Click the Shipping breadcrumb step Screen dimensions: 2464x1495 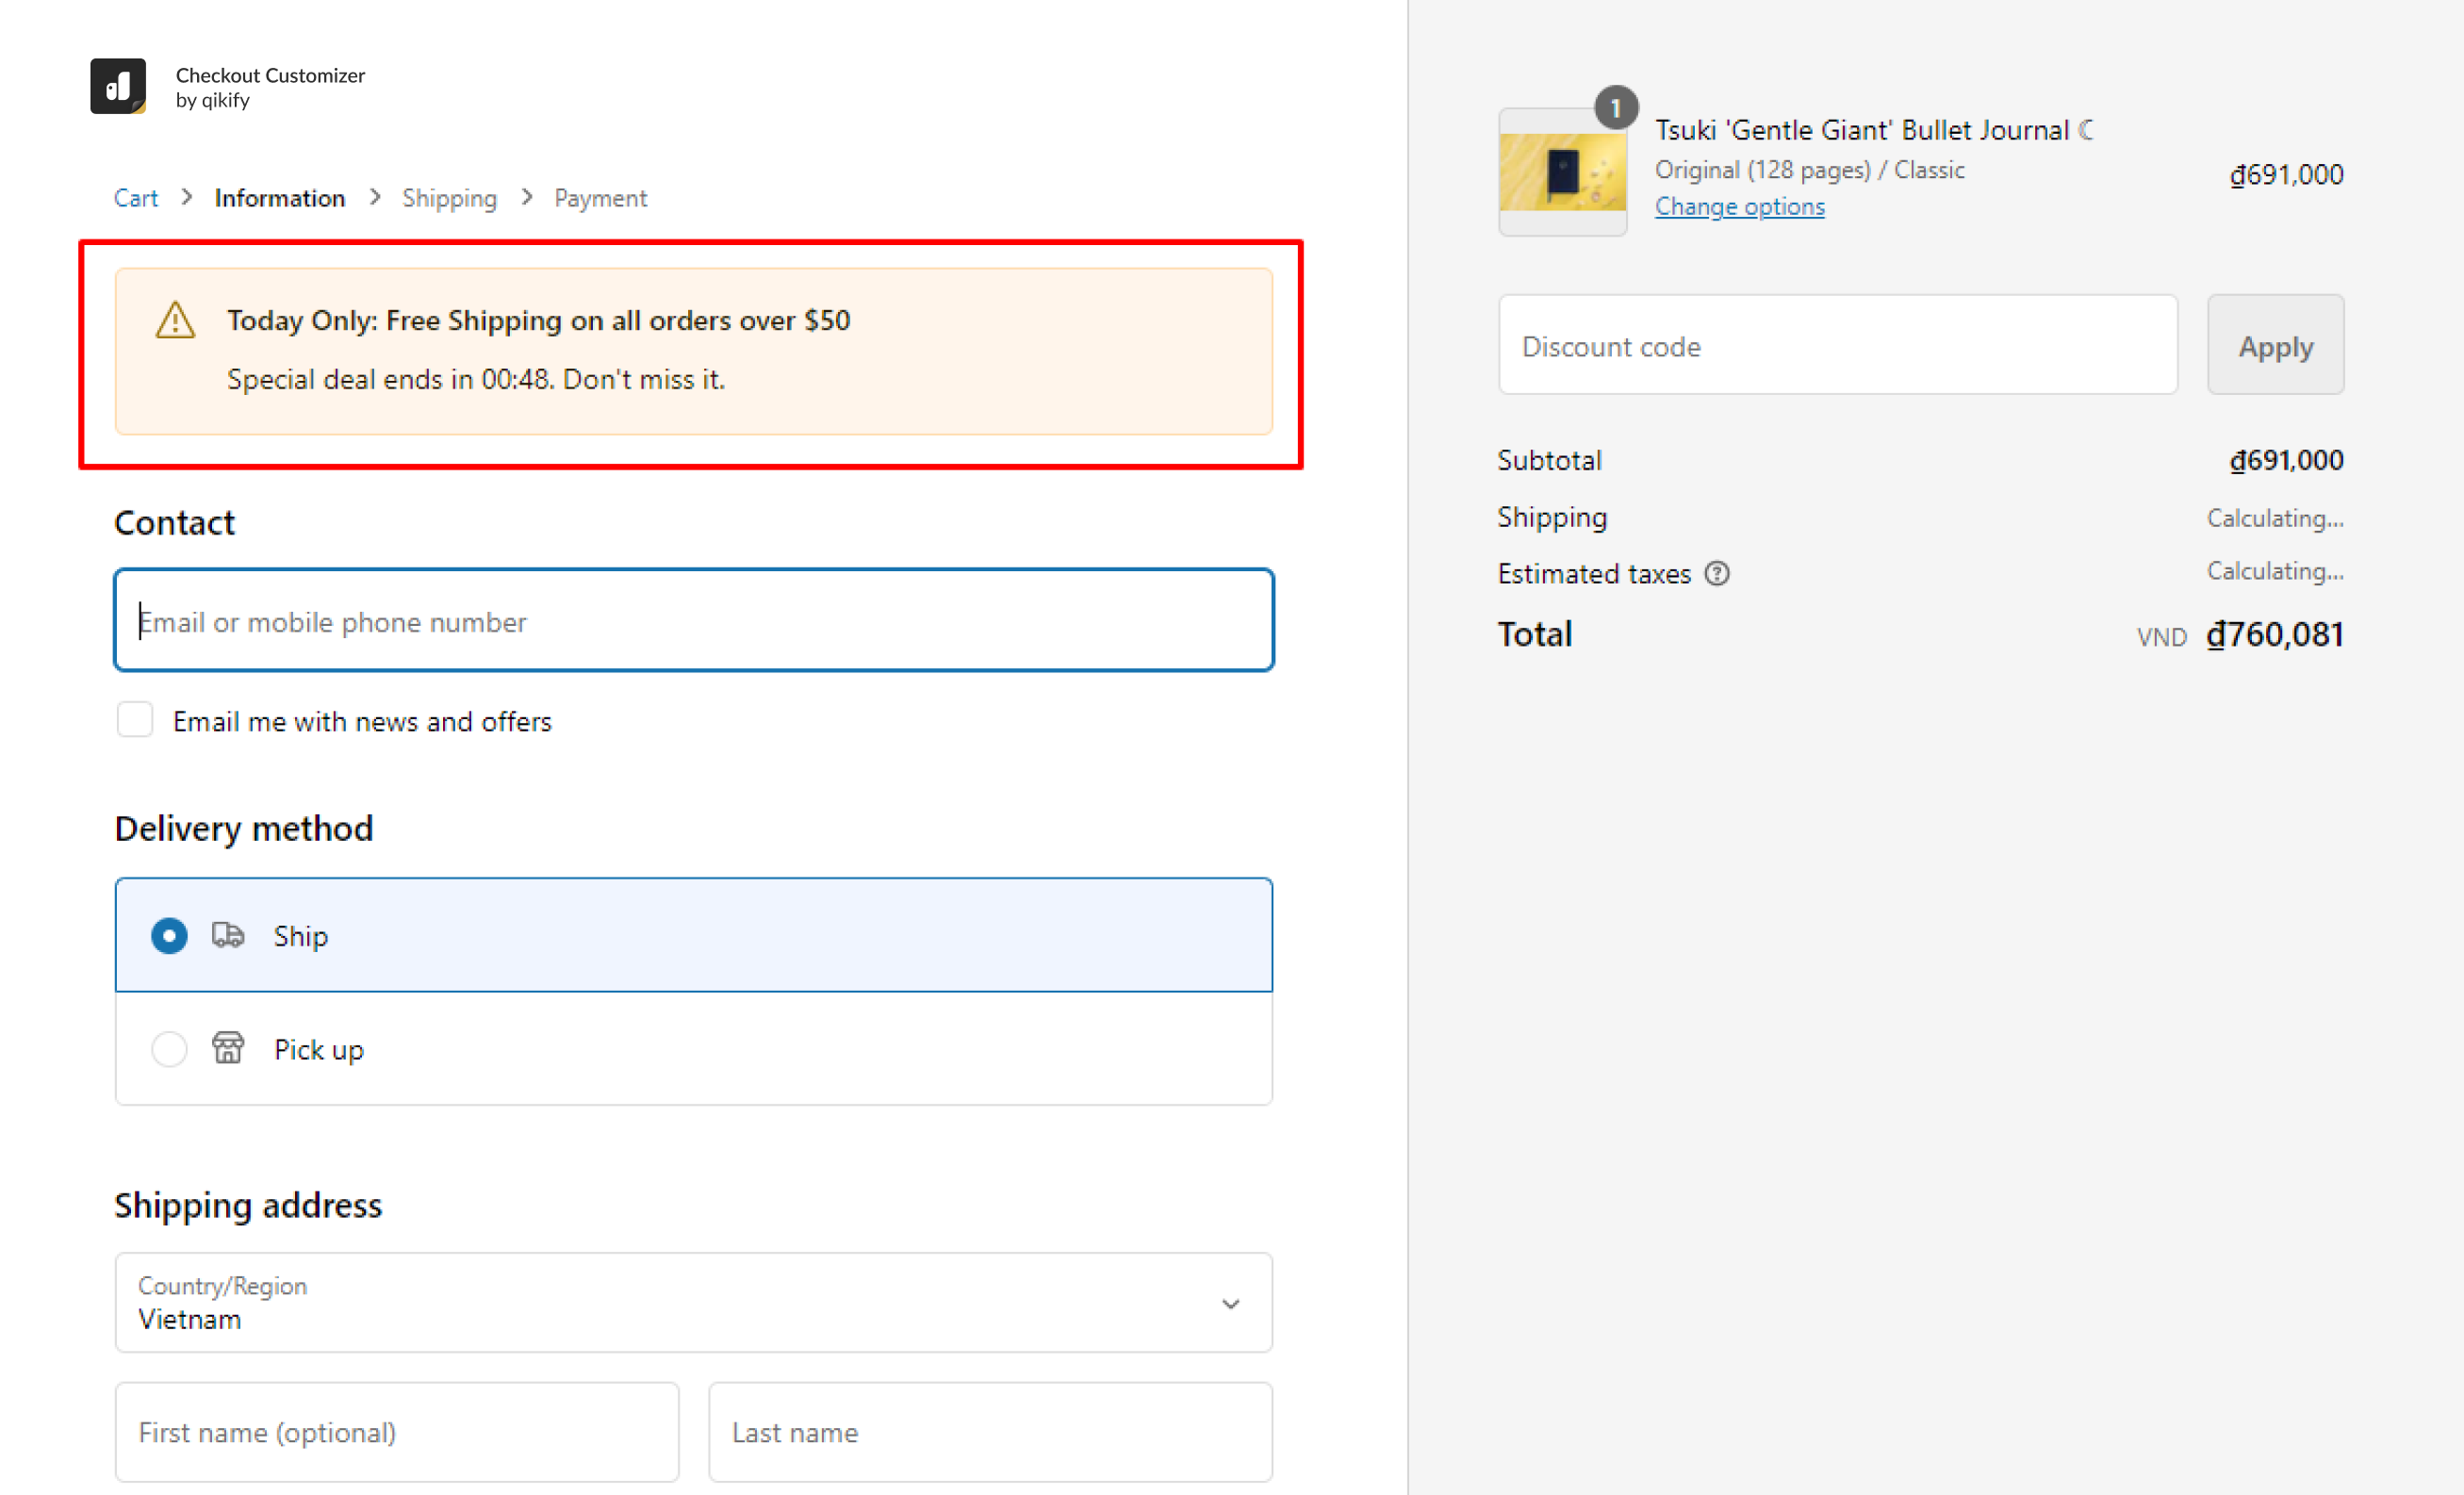point(450,198)
